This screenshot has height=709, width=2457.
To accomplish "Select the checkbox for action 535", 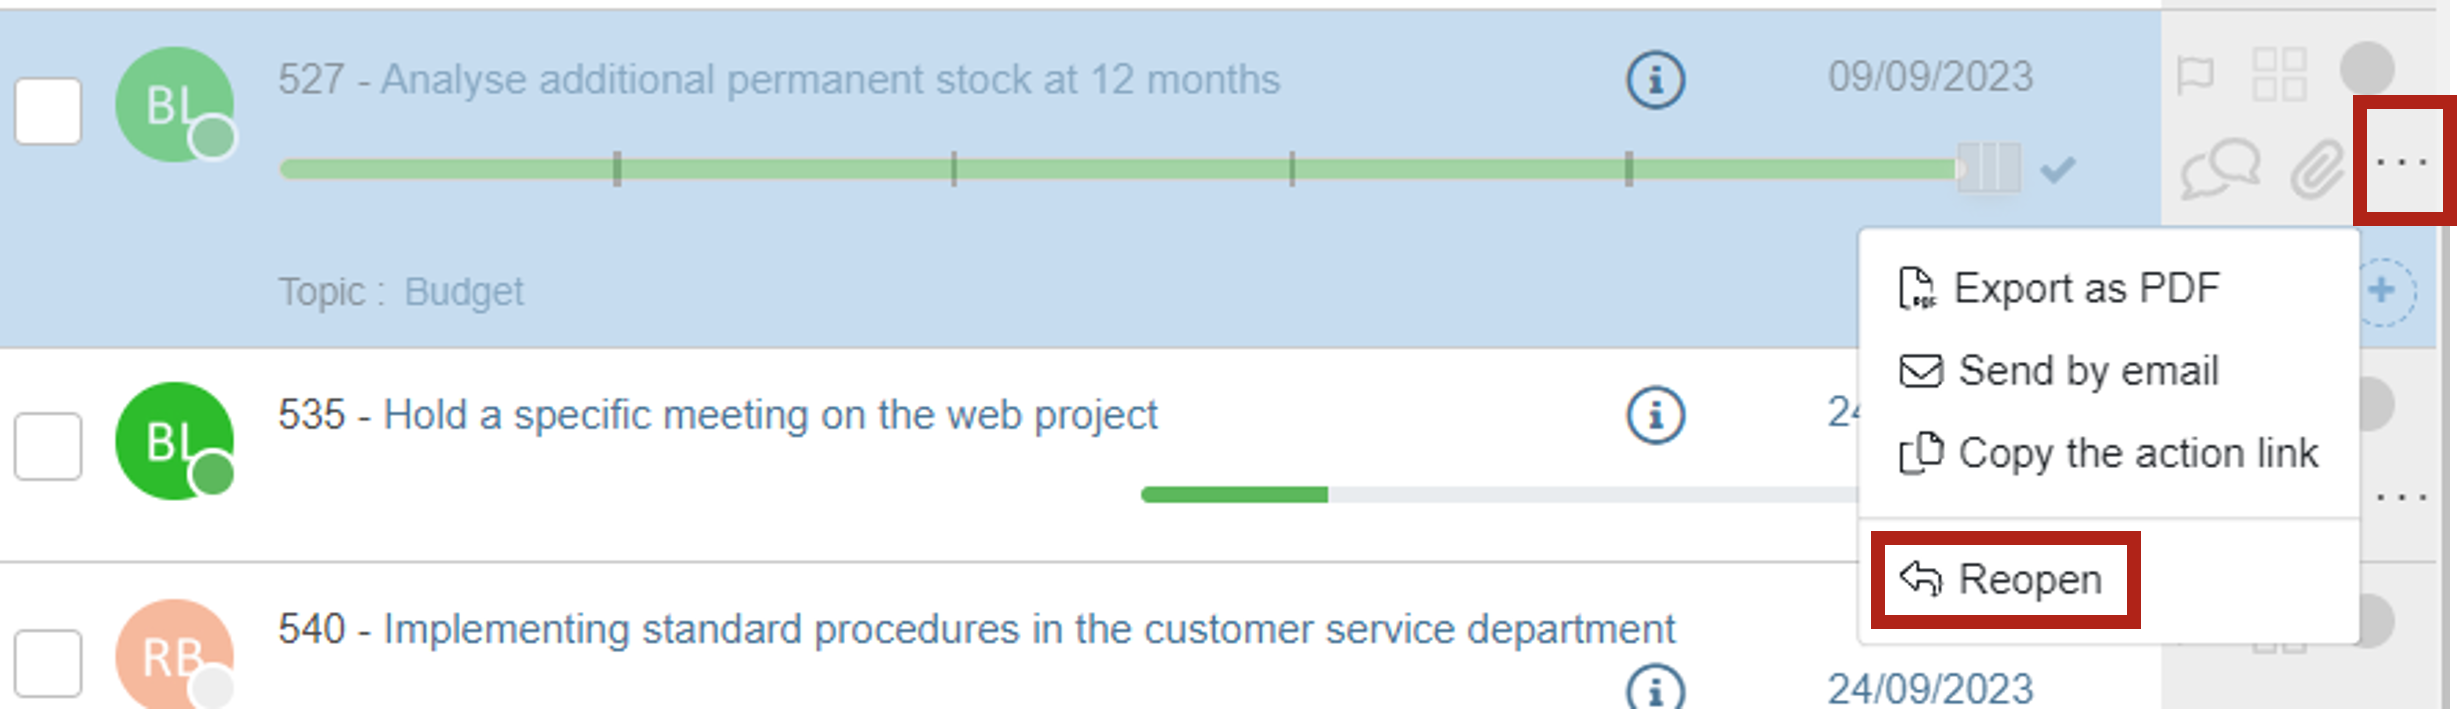I will pos(48,446).
